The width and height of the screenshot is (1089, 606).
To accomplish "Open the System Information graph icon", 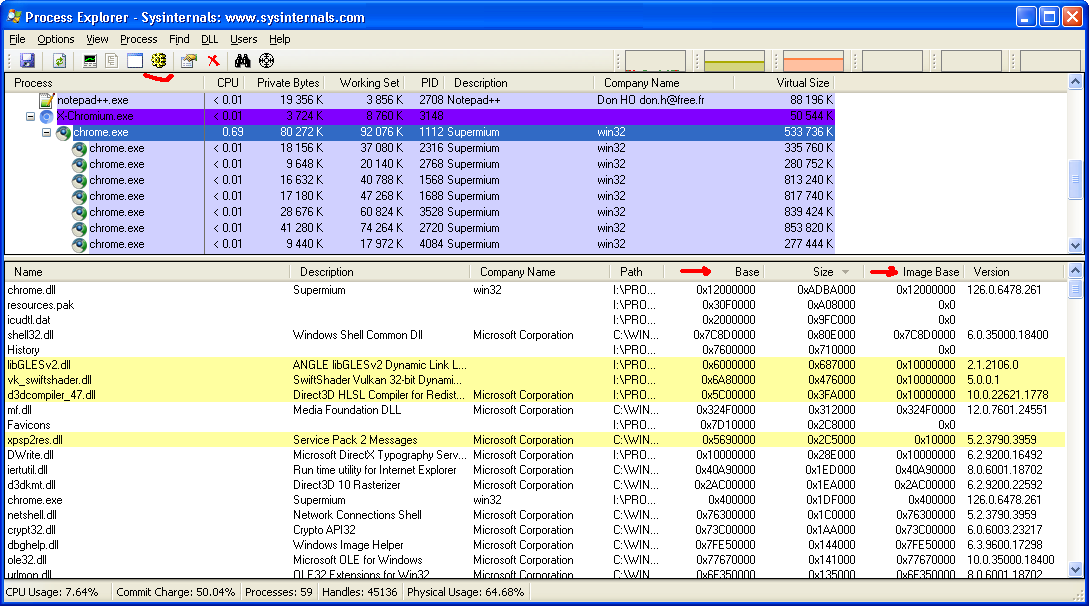I will pyautogui.click(x=90, y=61).
